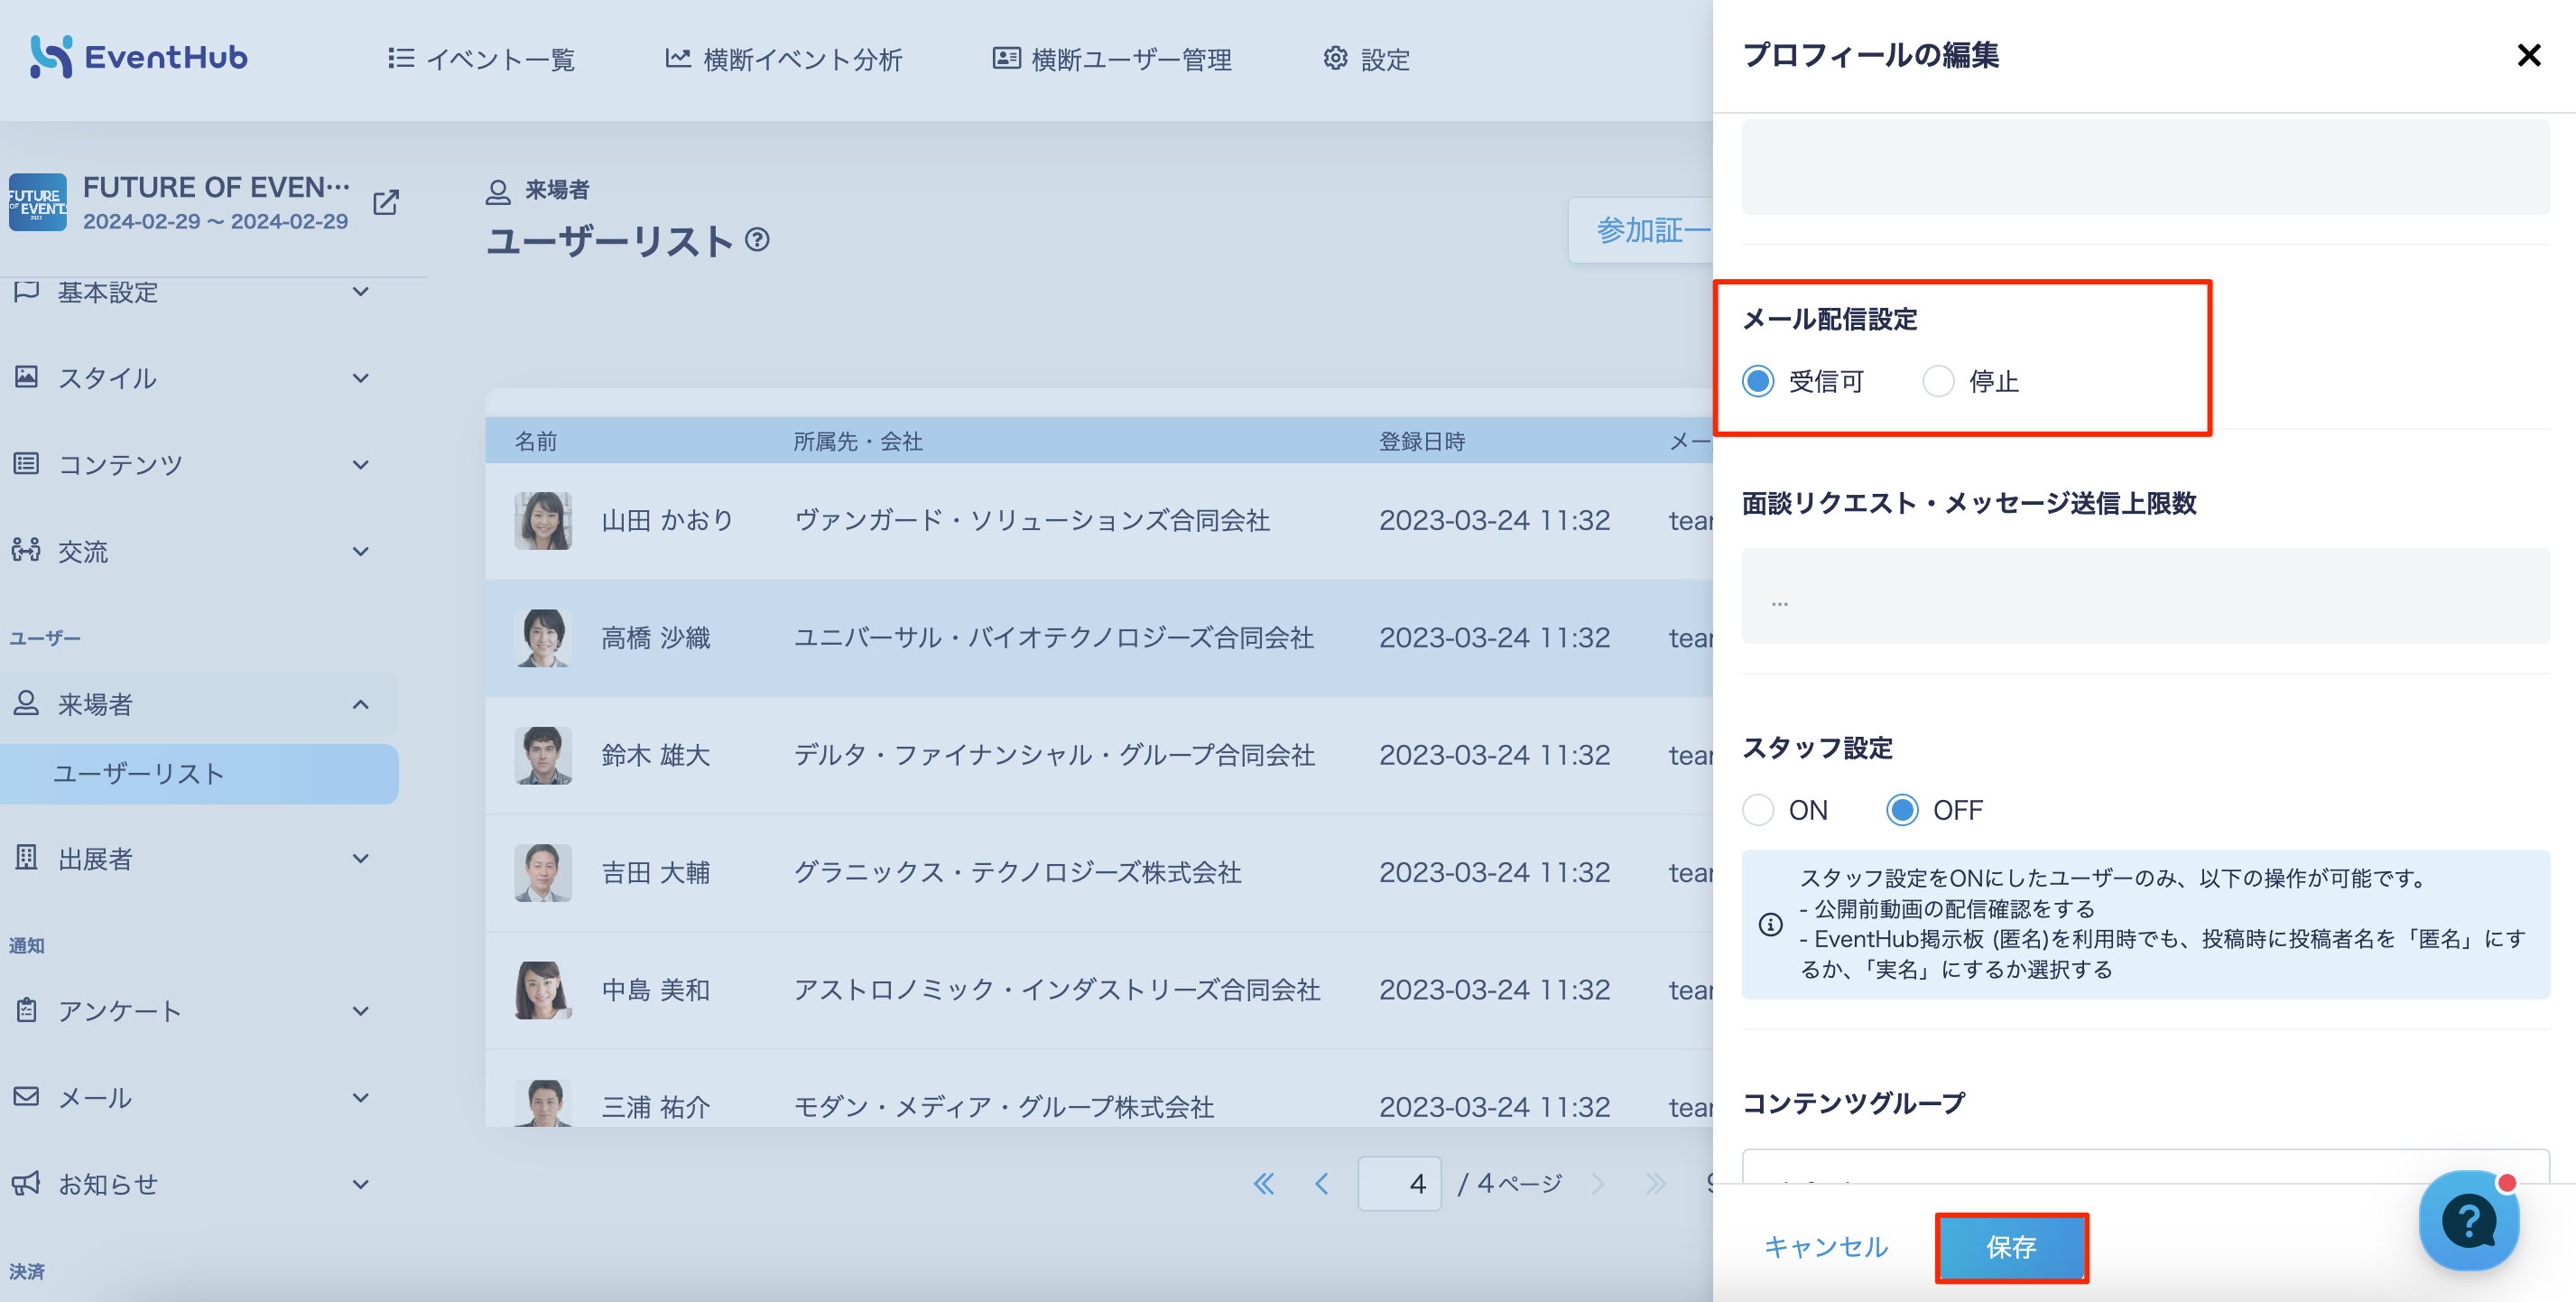Go to first page with double-left arrow

tap(1264, 1184)
